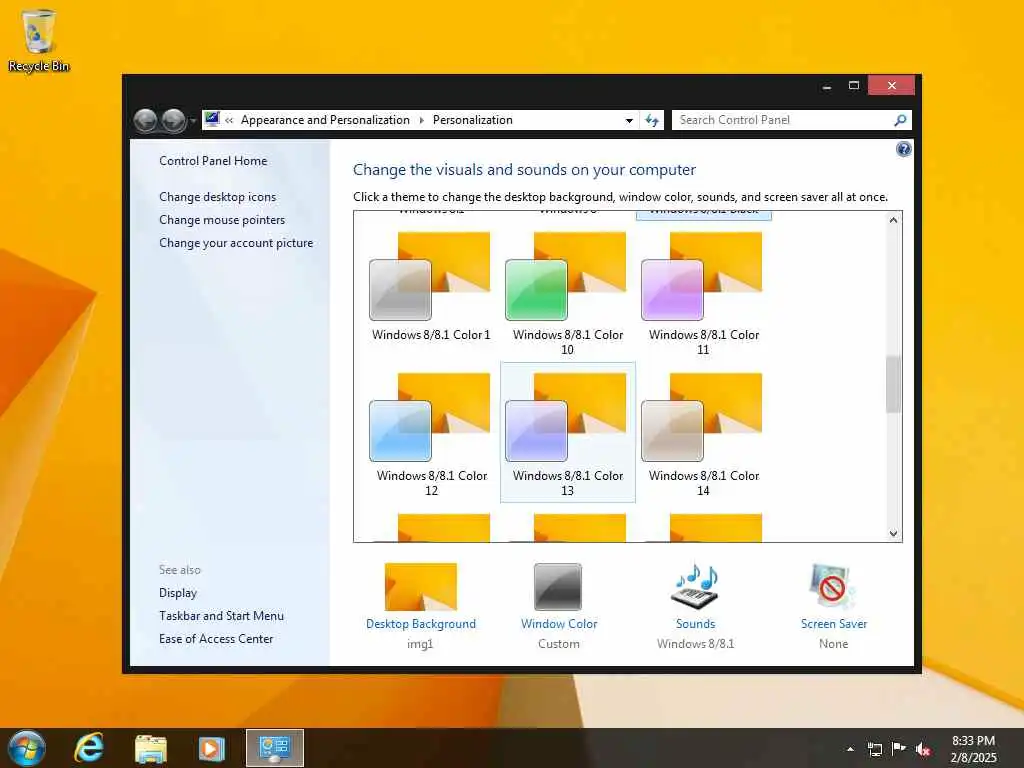Click the muted volume tray icon
The width and height of the screenshot is (1024, 768).
click(923, 749)
